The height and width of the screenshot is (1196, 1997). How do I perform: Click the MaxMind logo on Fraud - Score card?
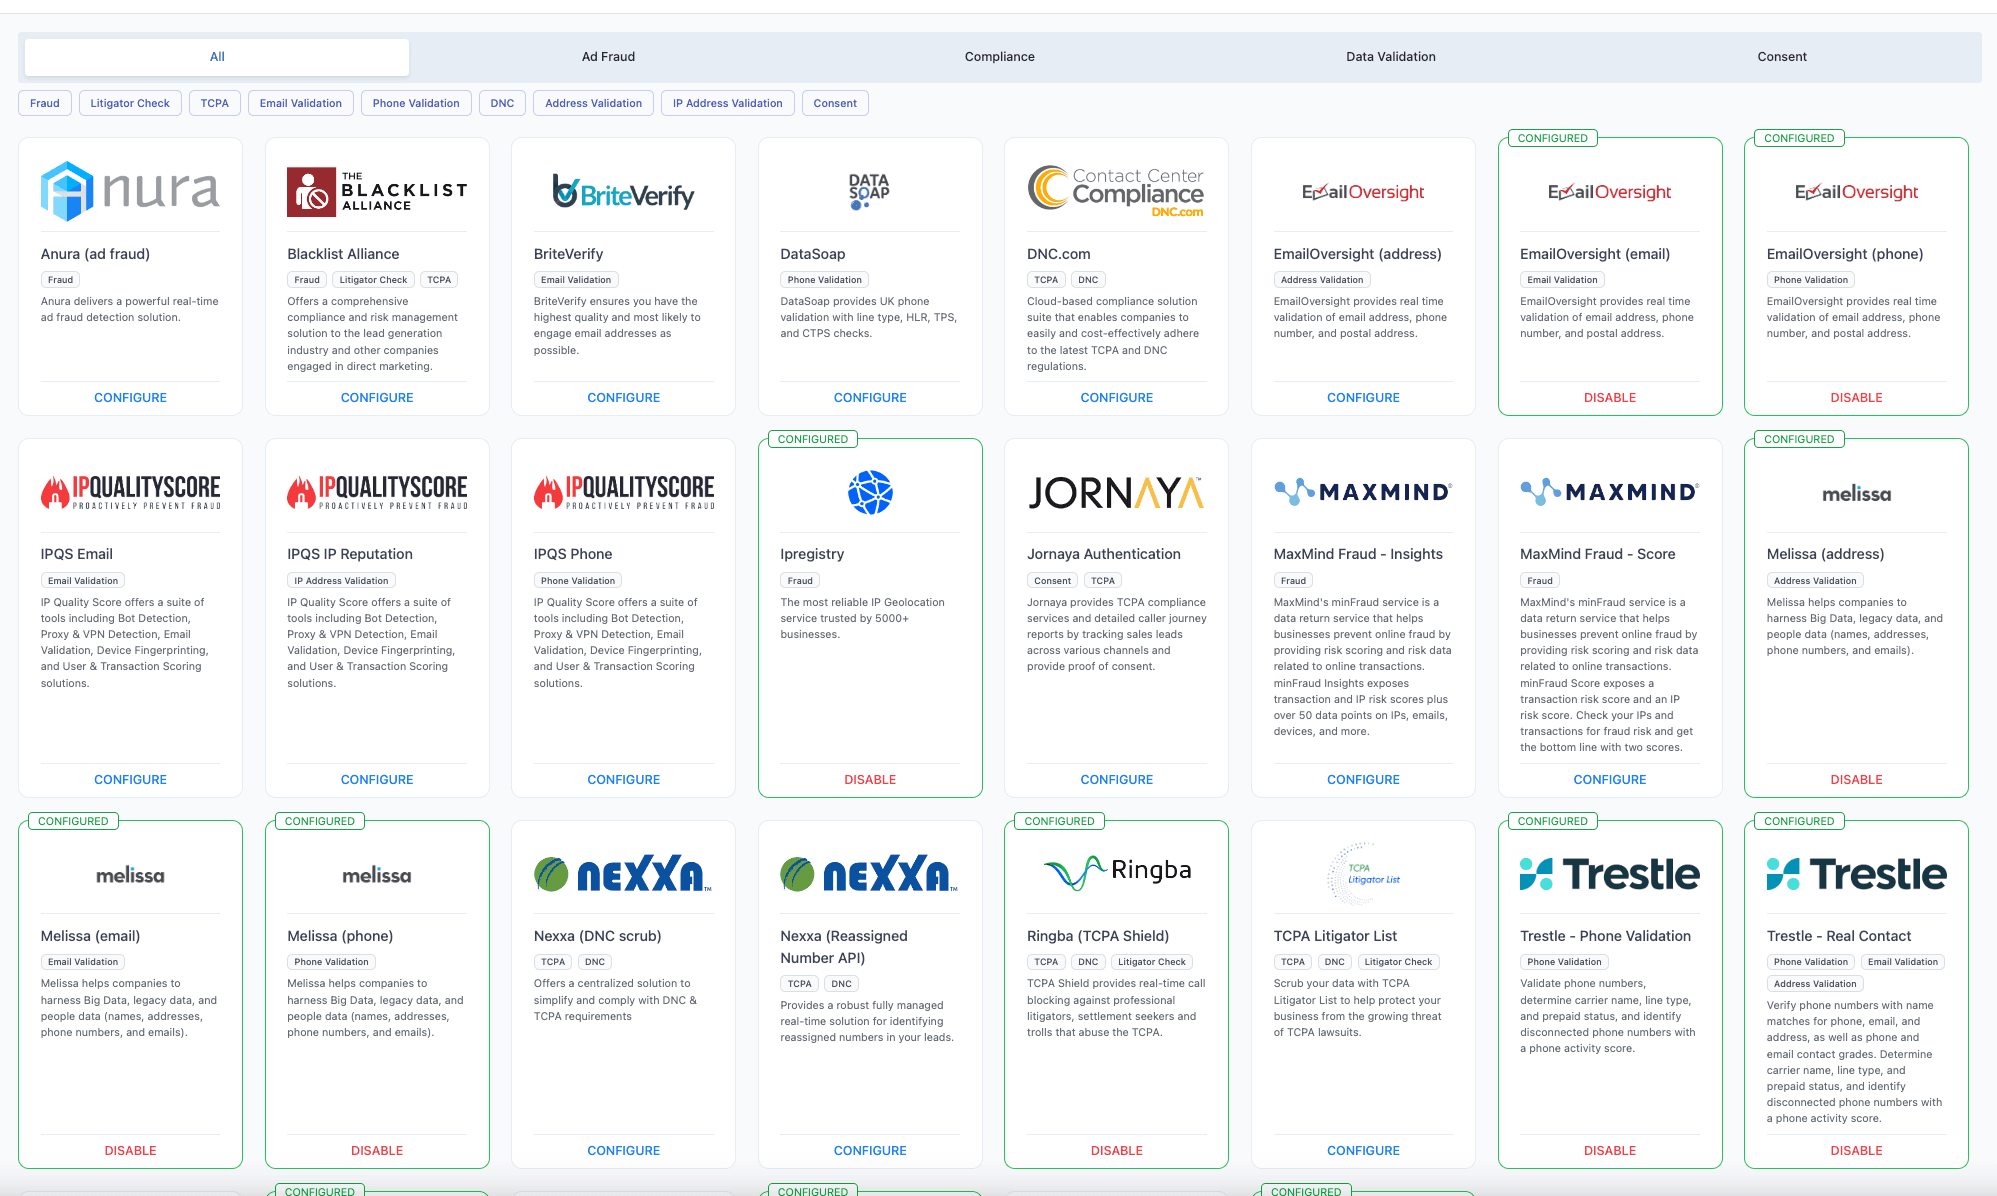coord(1609,491)
